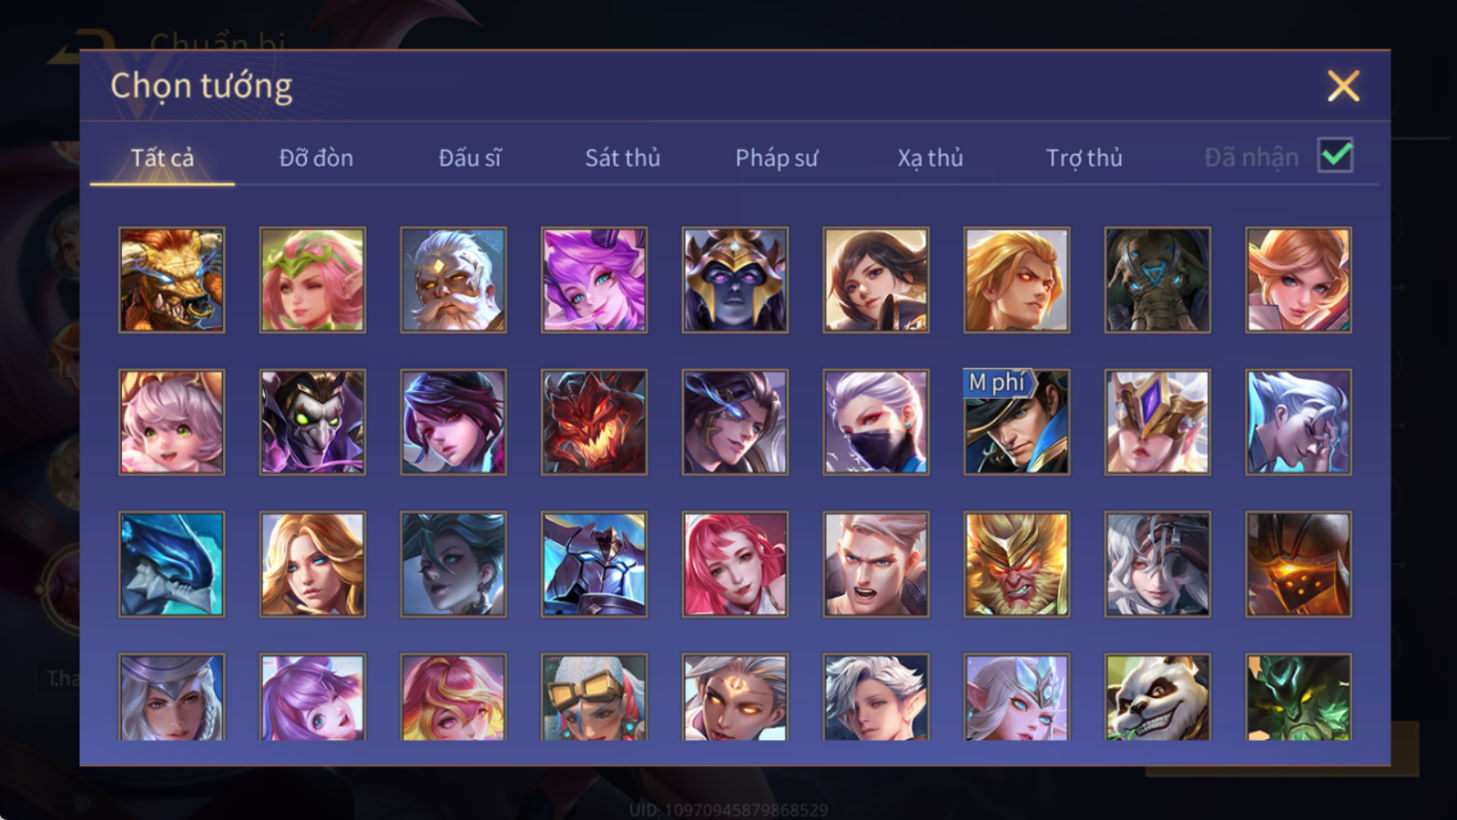The image size is (1457, 820).
Task: View the Đấu sĩ tab
Action: (470, 158)
